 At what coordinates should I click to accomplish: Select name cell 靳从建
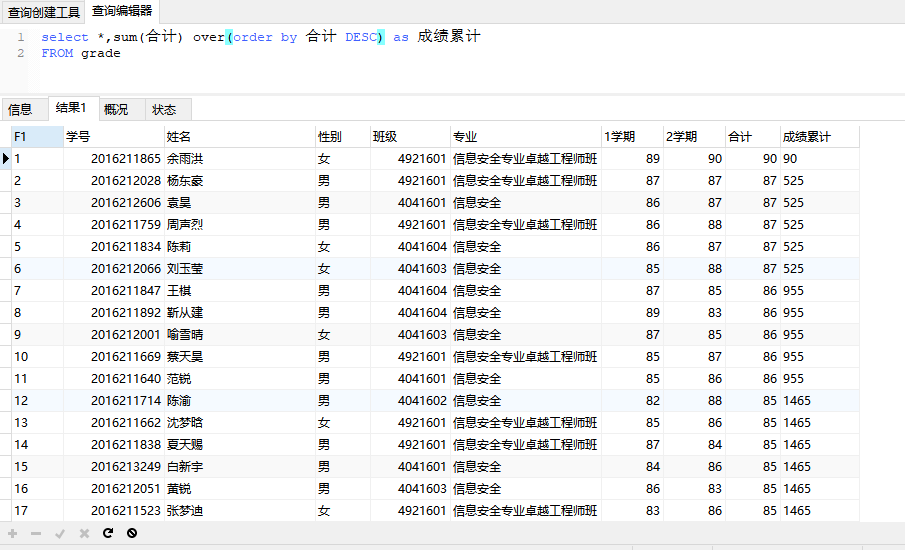[240, 312]
